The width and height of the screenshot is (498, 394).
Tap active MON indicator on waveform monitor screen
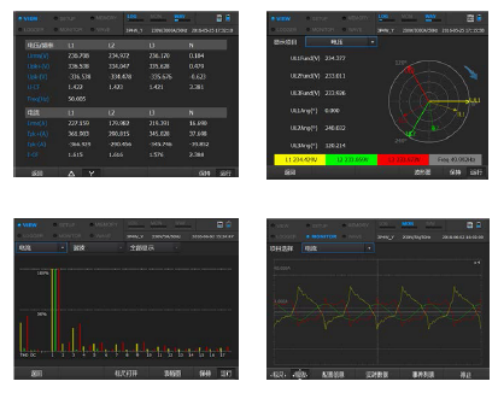(x=408, y=225)
